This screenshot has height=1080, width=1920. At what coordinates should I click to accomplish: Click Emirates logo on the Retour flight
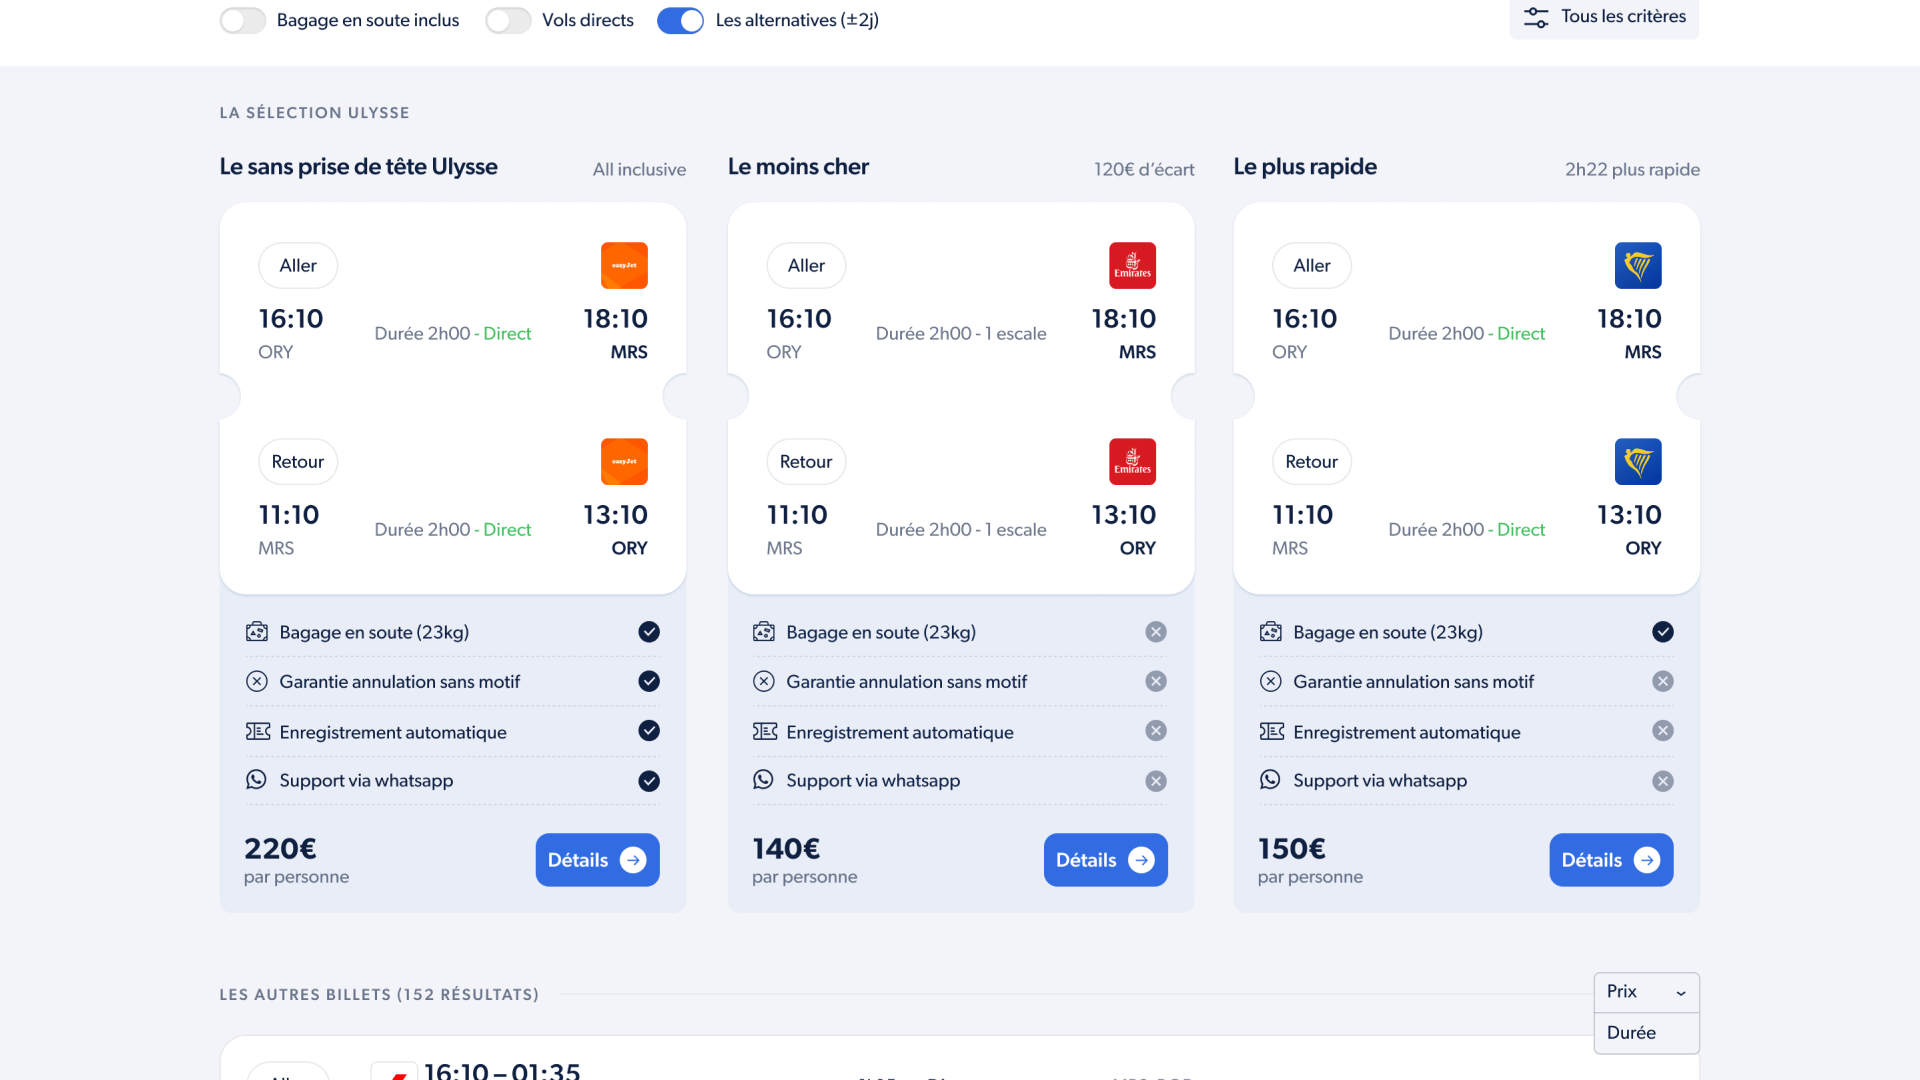[1132, 462]
